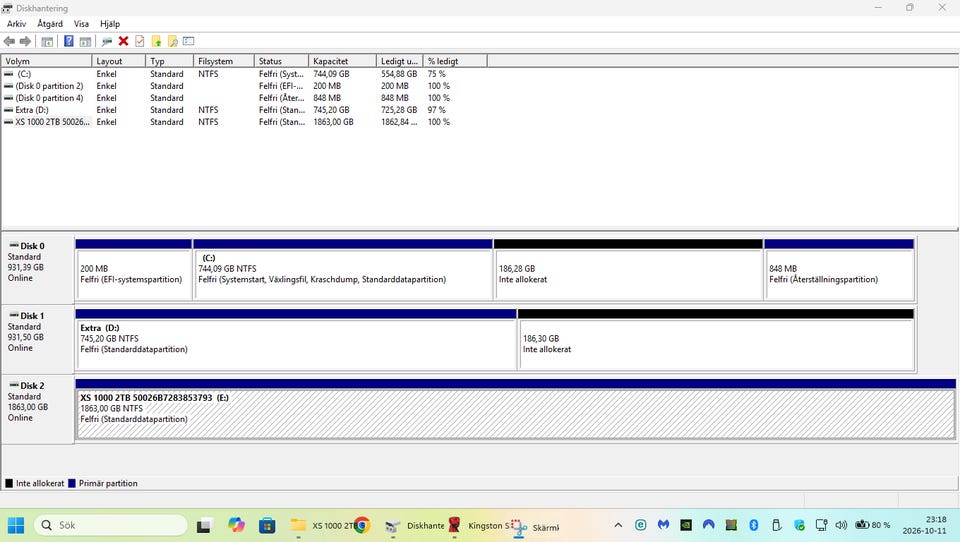Select the Disk 1 label box
Screen dimensions: 960x542
(38, 339)
